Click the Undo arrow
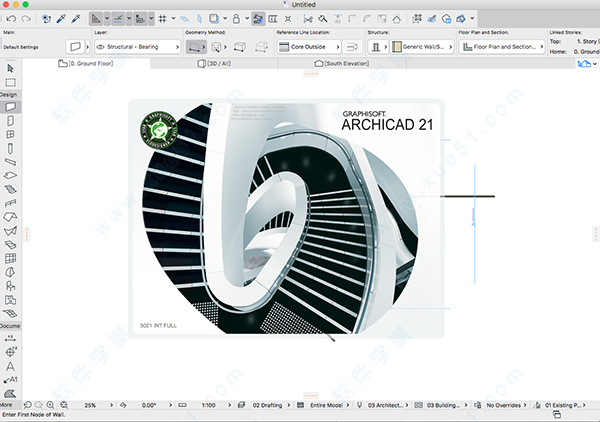Image resolution: width=600 pixels, height=422 pixels. [11, 18]
